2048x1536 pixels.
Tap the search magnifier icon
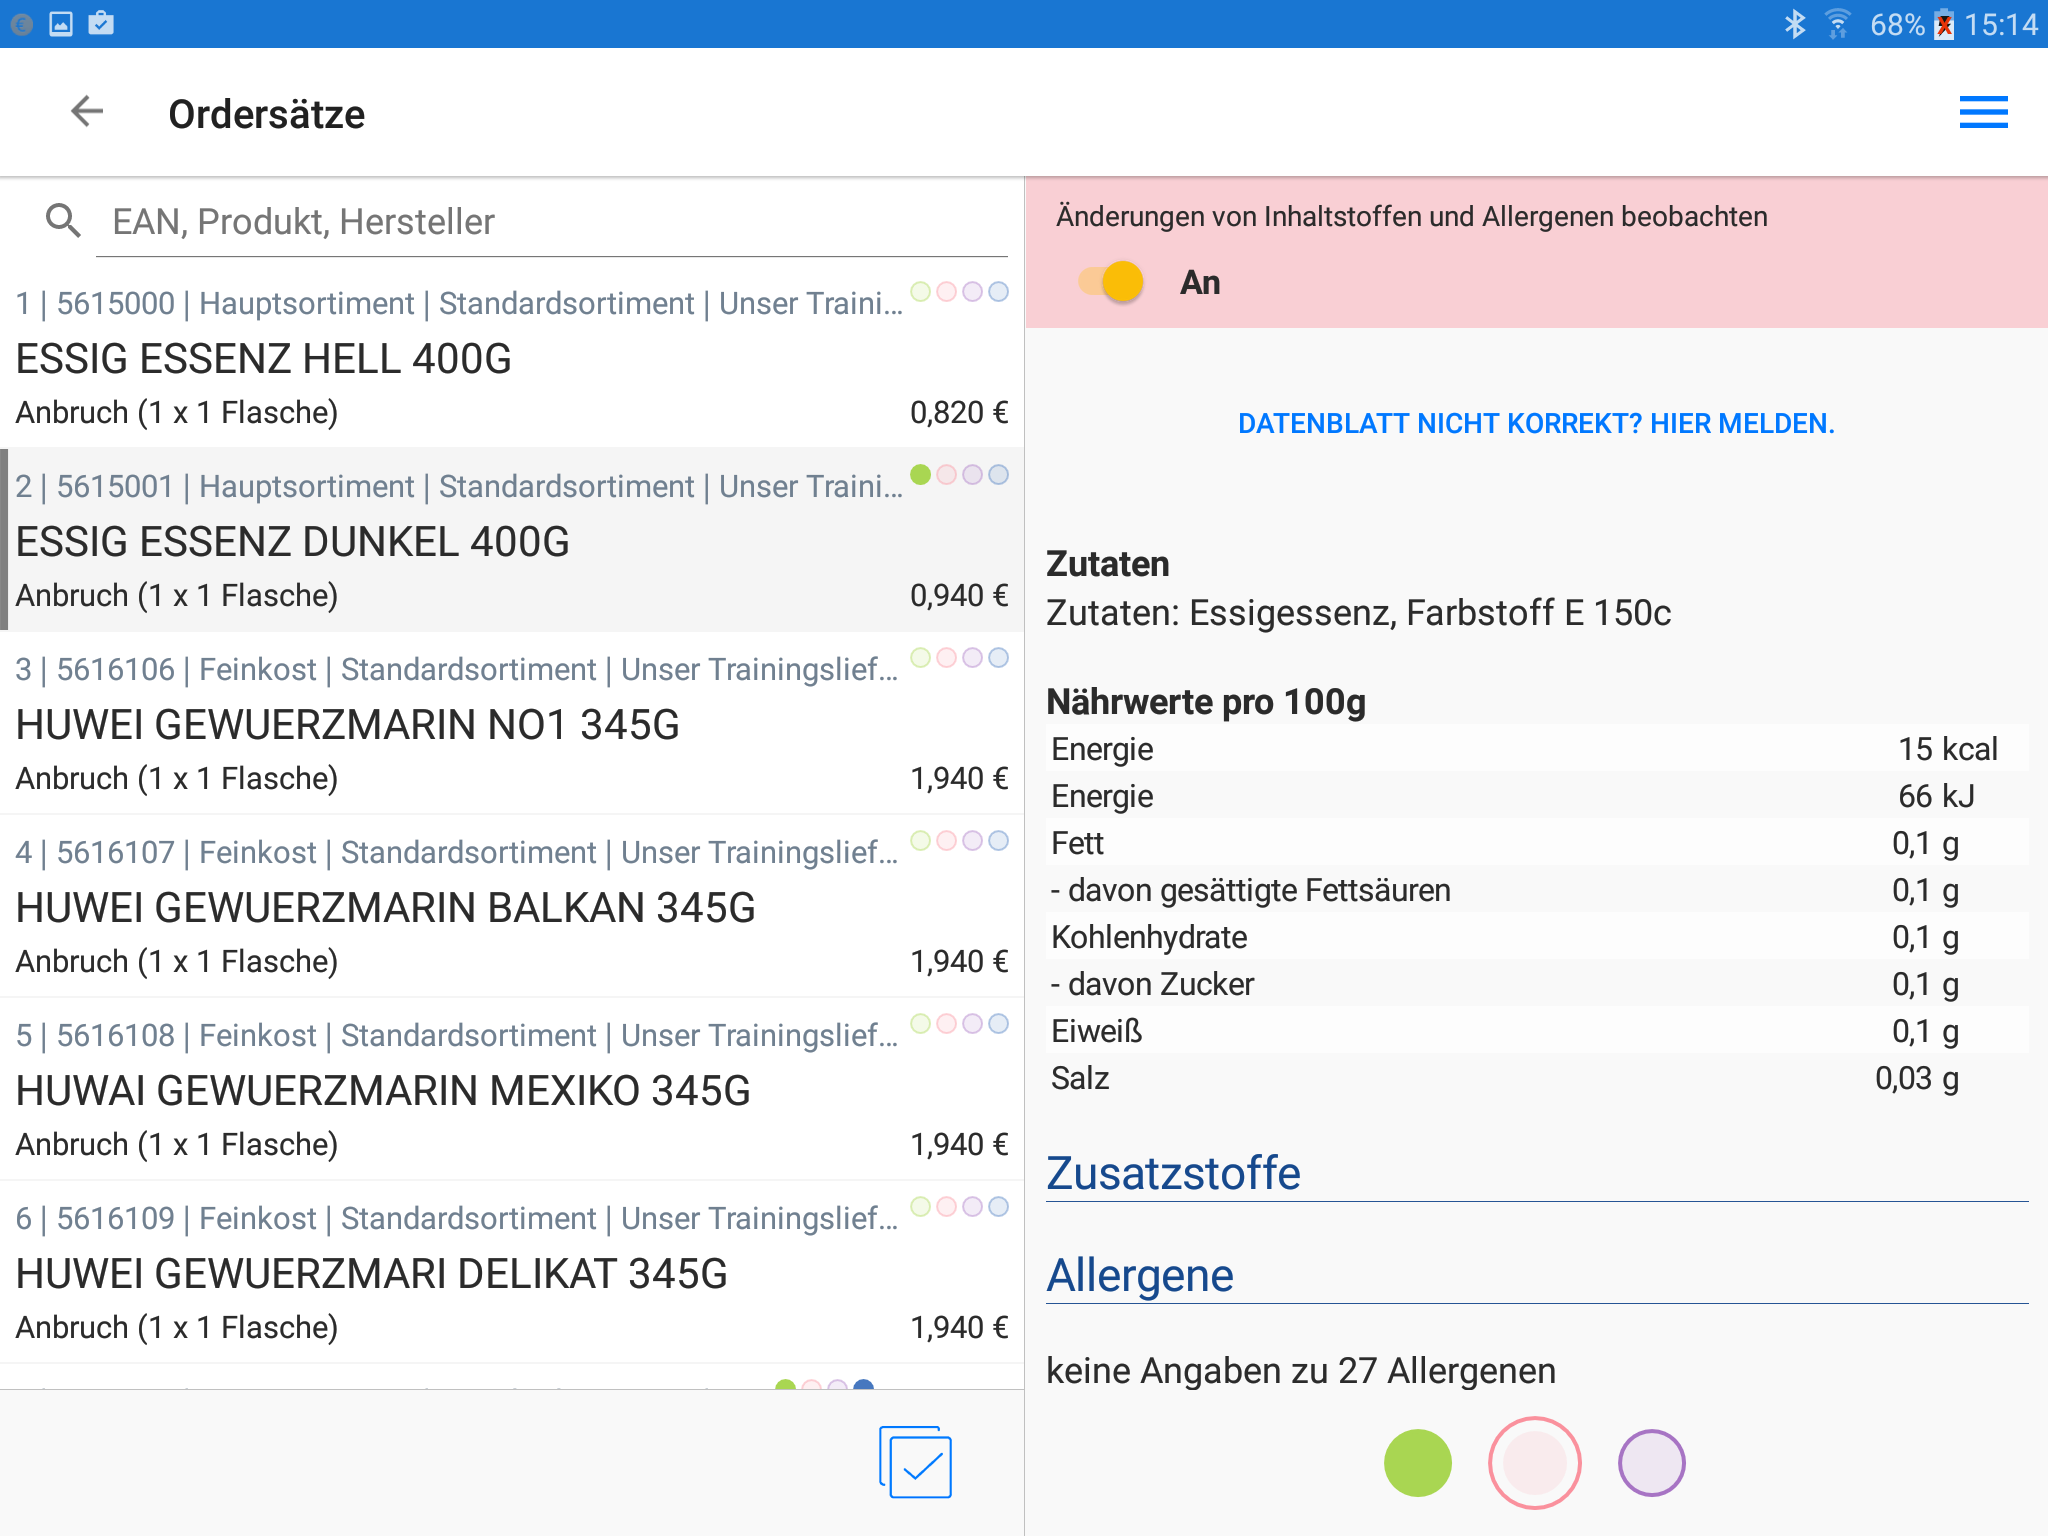click(63, 221)
